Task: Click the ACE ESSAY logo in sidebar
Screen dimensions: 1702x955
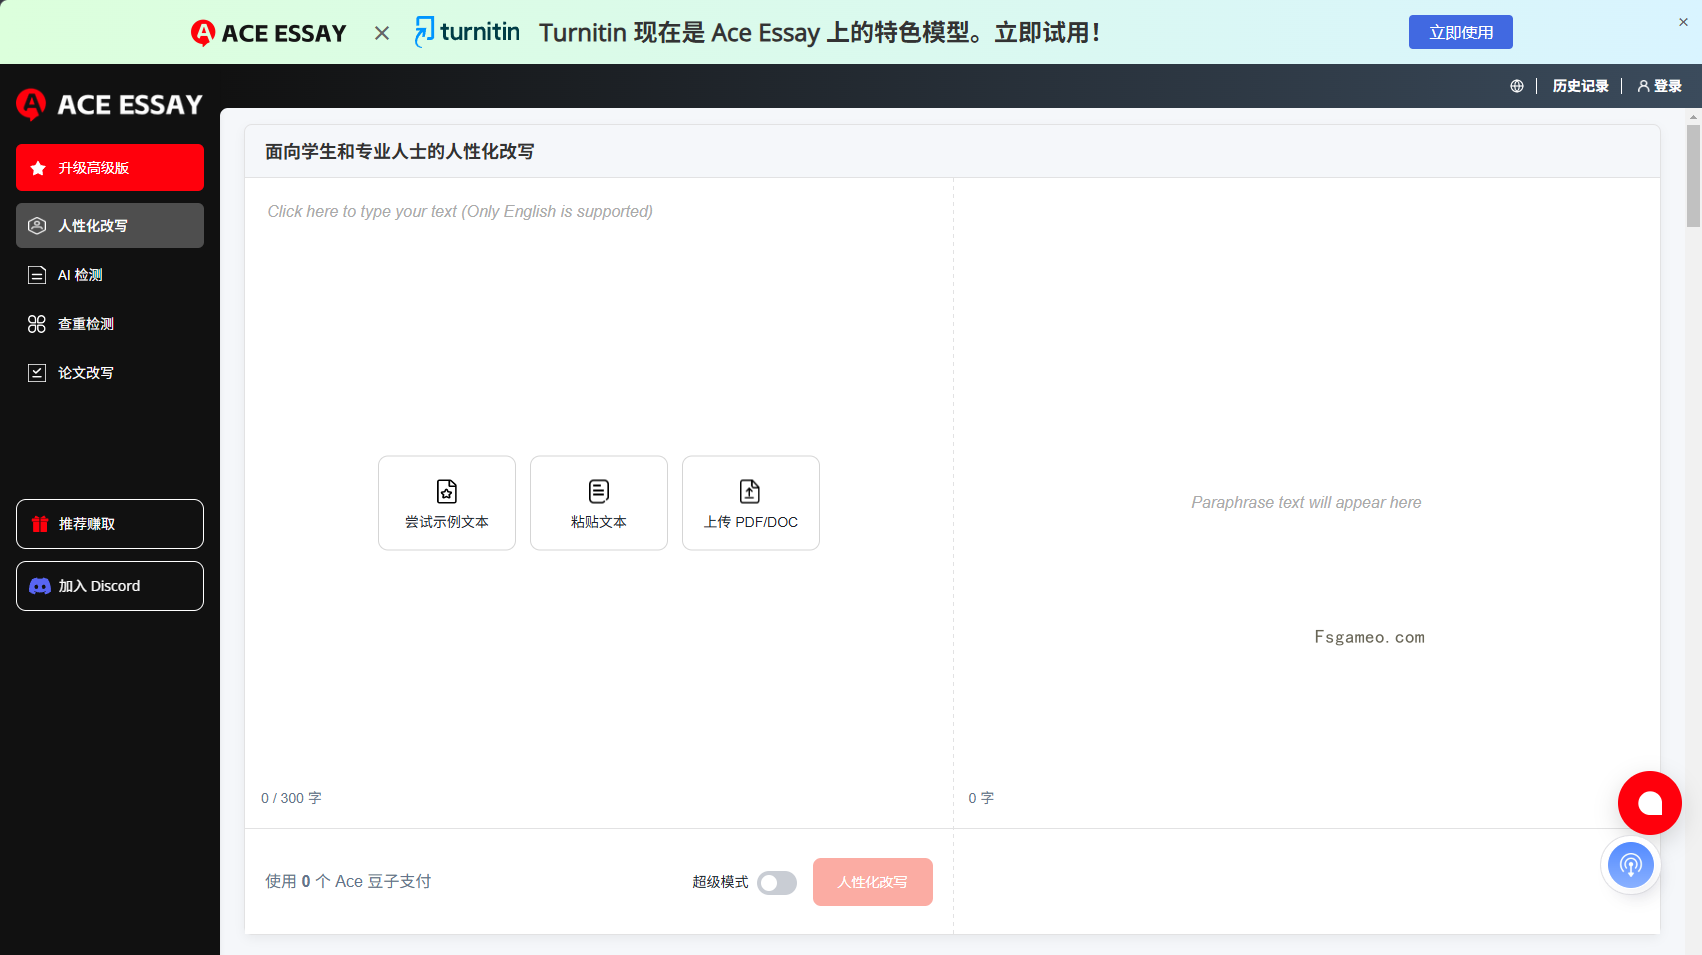Action: (x=110, y=104)
